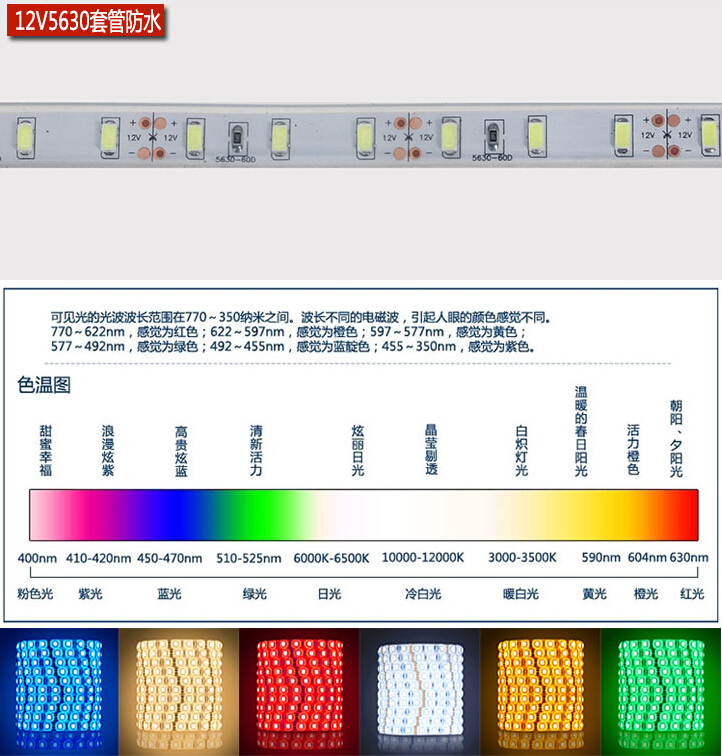Click the "暖白光" label under the scale

click(x=521, y=594)
